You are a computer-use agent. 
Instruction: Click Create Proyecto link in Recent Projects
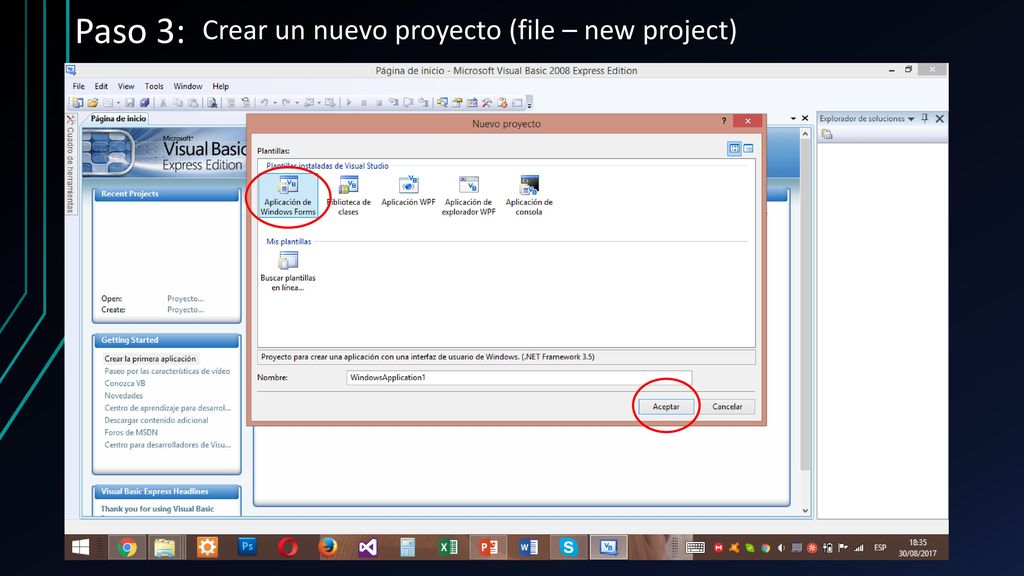185,310
